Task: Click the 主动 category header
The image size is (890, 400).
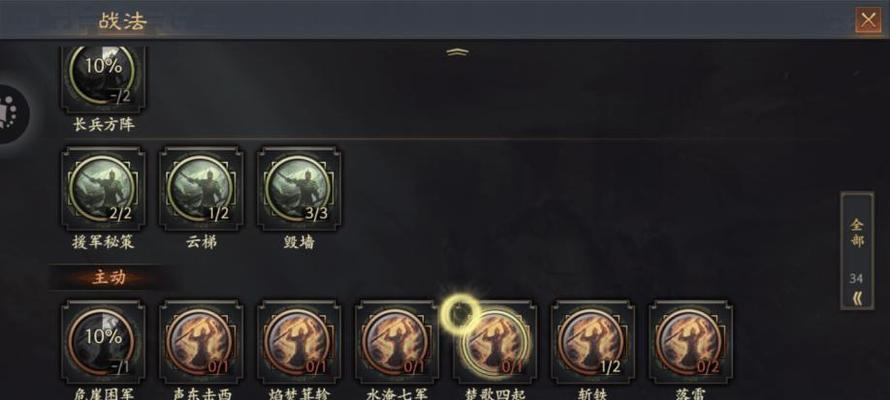Action: (x=108, y=278)
